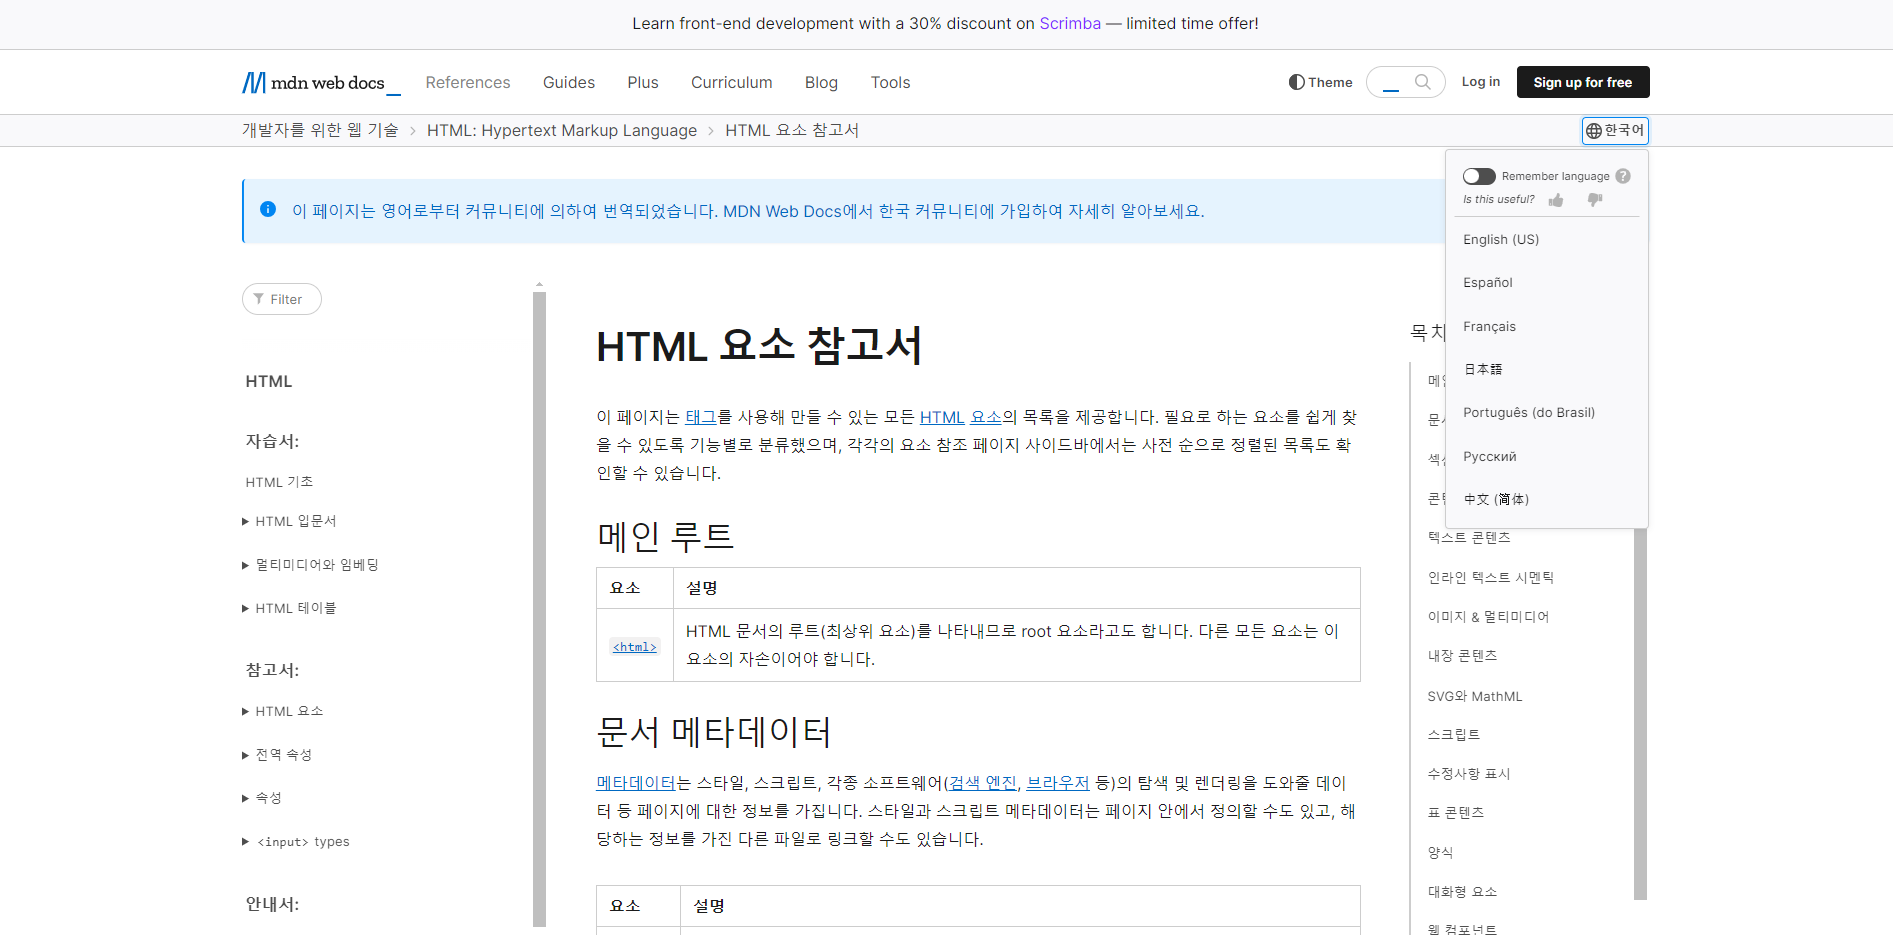This screenshot has height=935, width=1893.
Task: Select English (US) from language list
Action: coord(1501,240)
